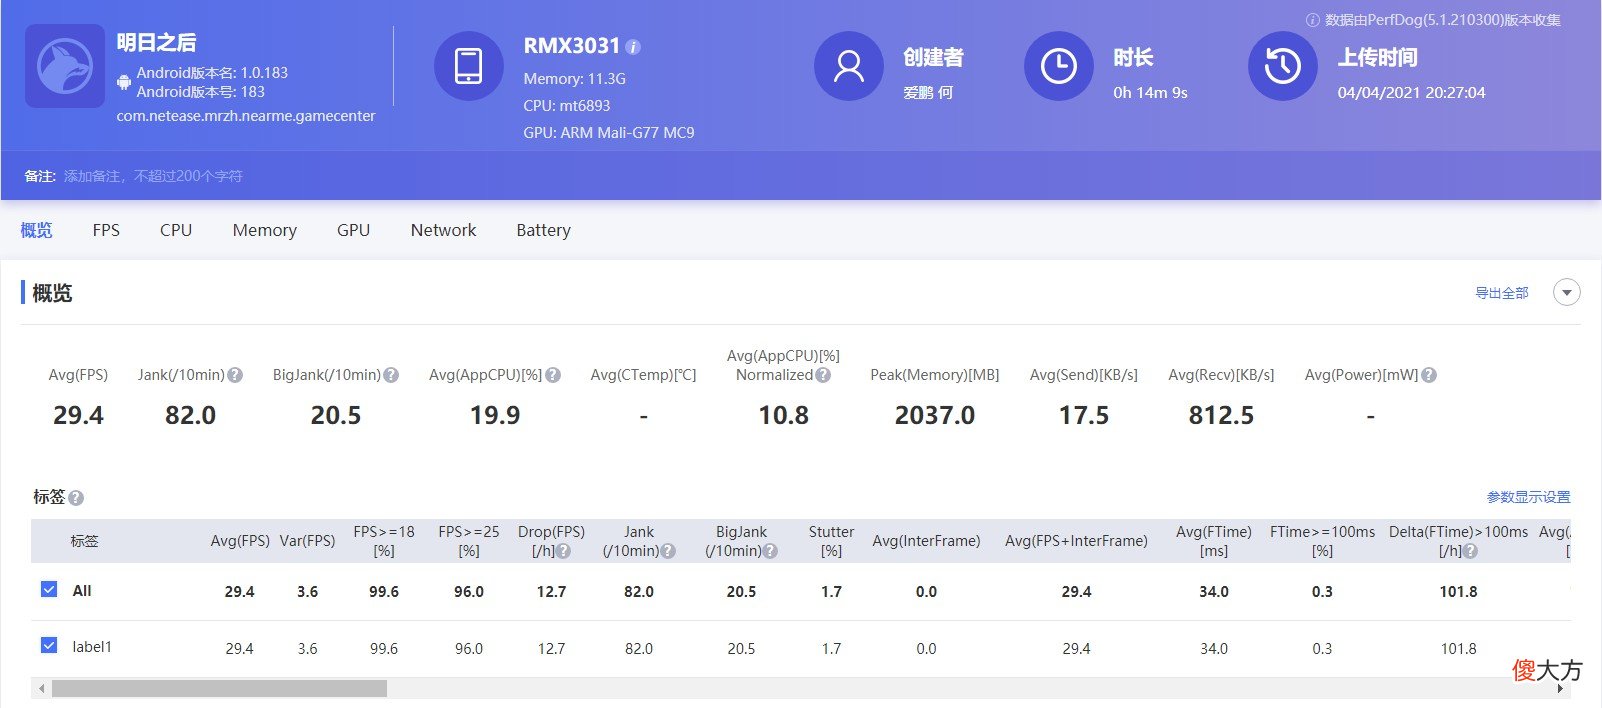Open help icon next to AppCPU Normalized
The width and height of the screenshot is (1602, 708).
point(823,375)
